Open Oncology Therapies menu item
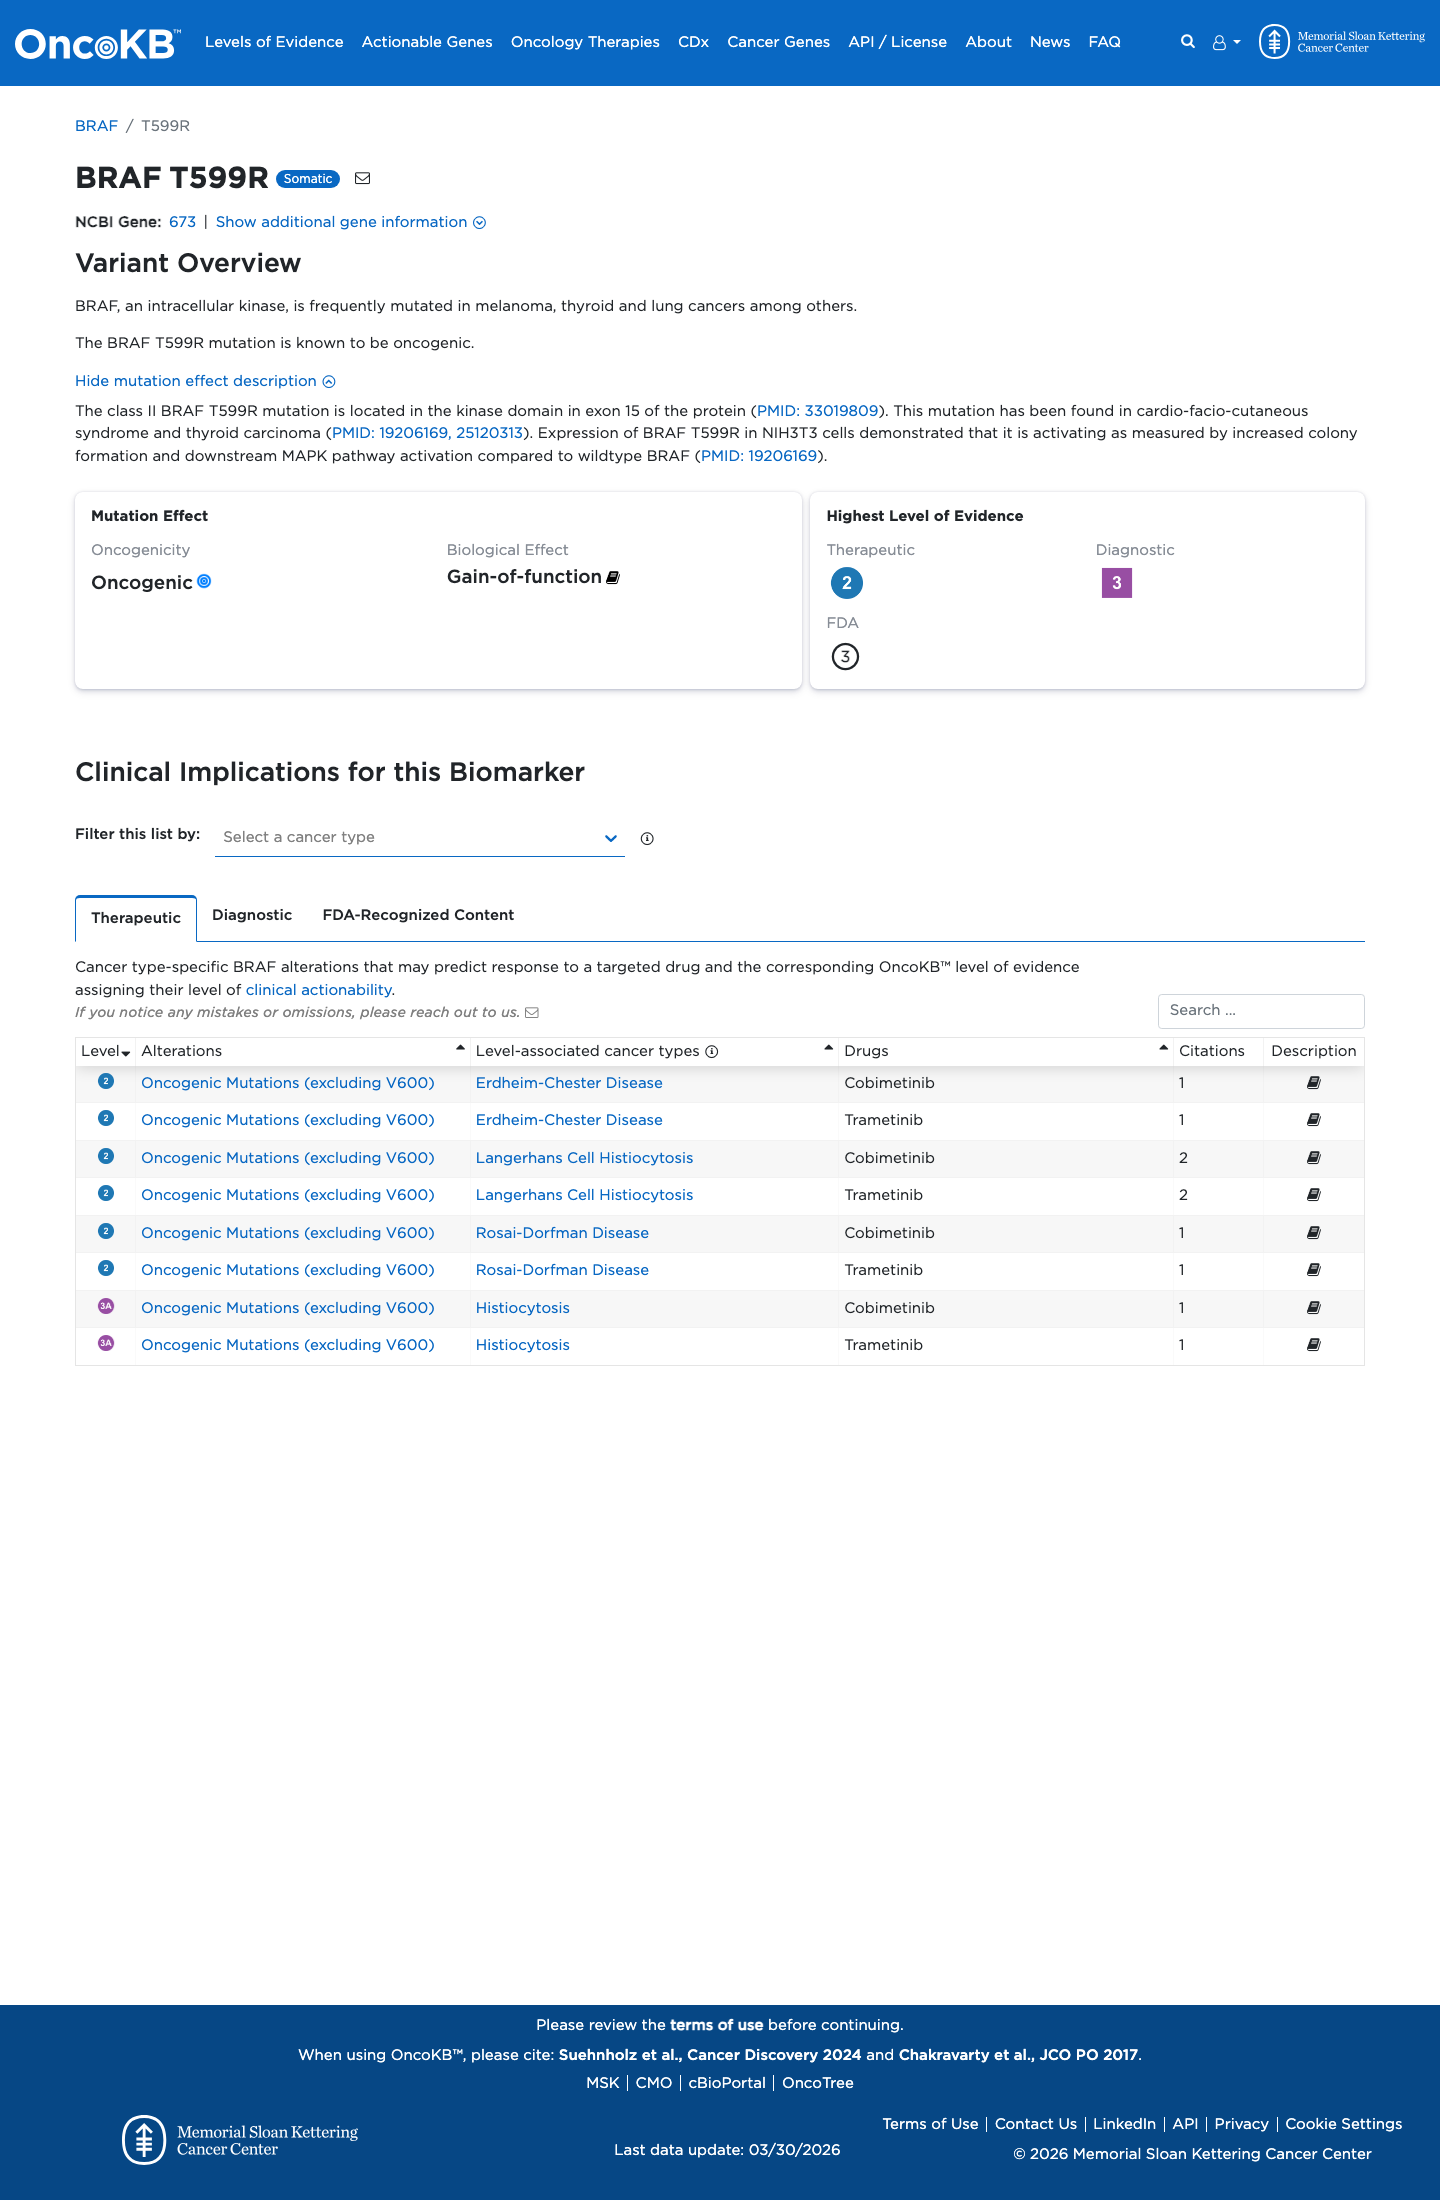 (x=585, y=42)
